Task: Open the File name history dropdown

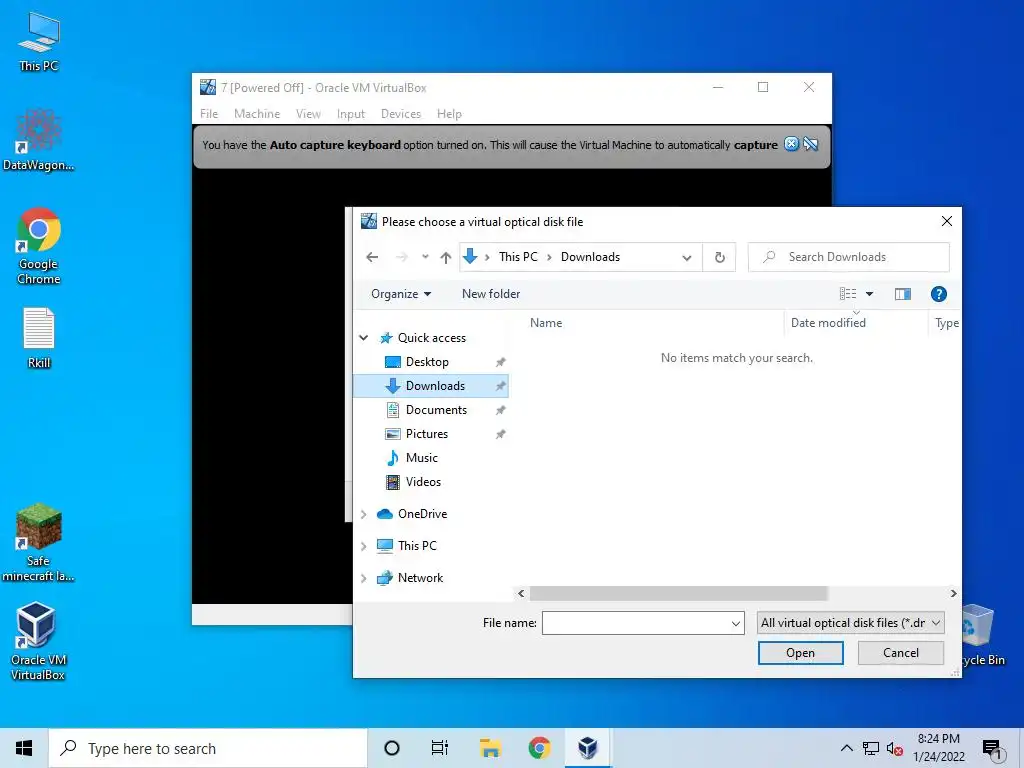Action: [x=736, y=623]
